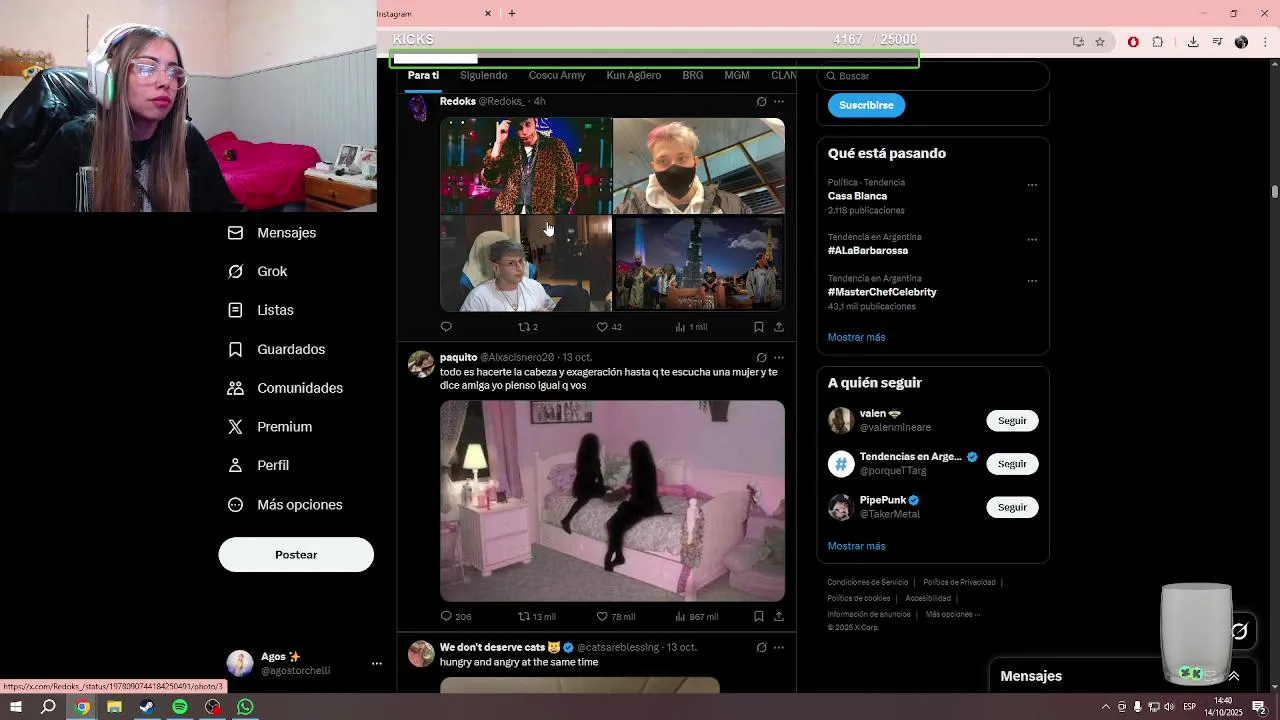The width and height of the screenshot is (1280, 720).
Task: Switch to the Coscu Army tab
Action: 557,76
